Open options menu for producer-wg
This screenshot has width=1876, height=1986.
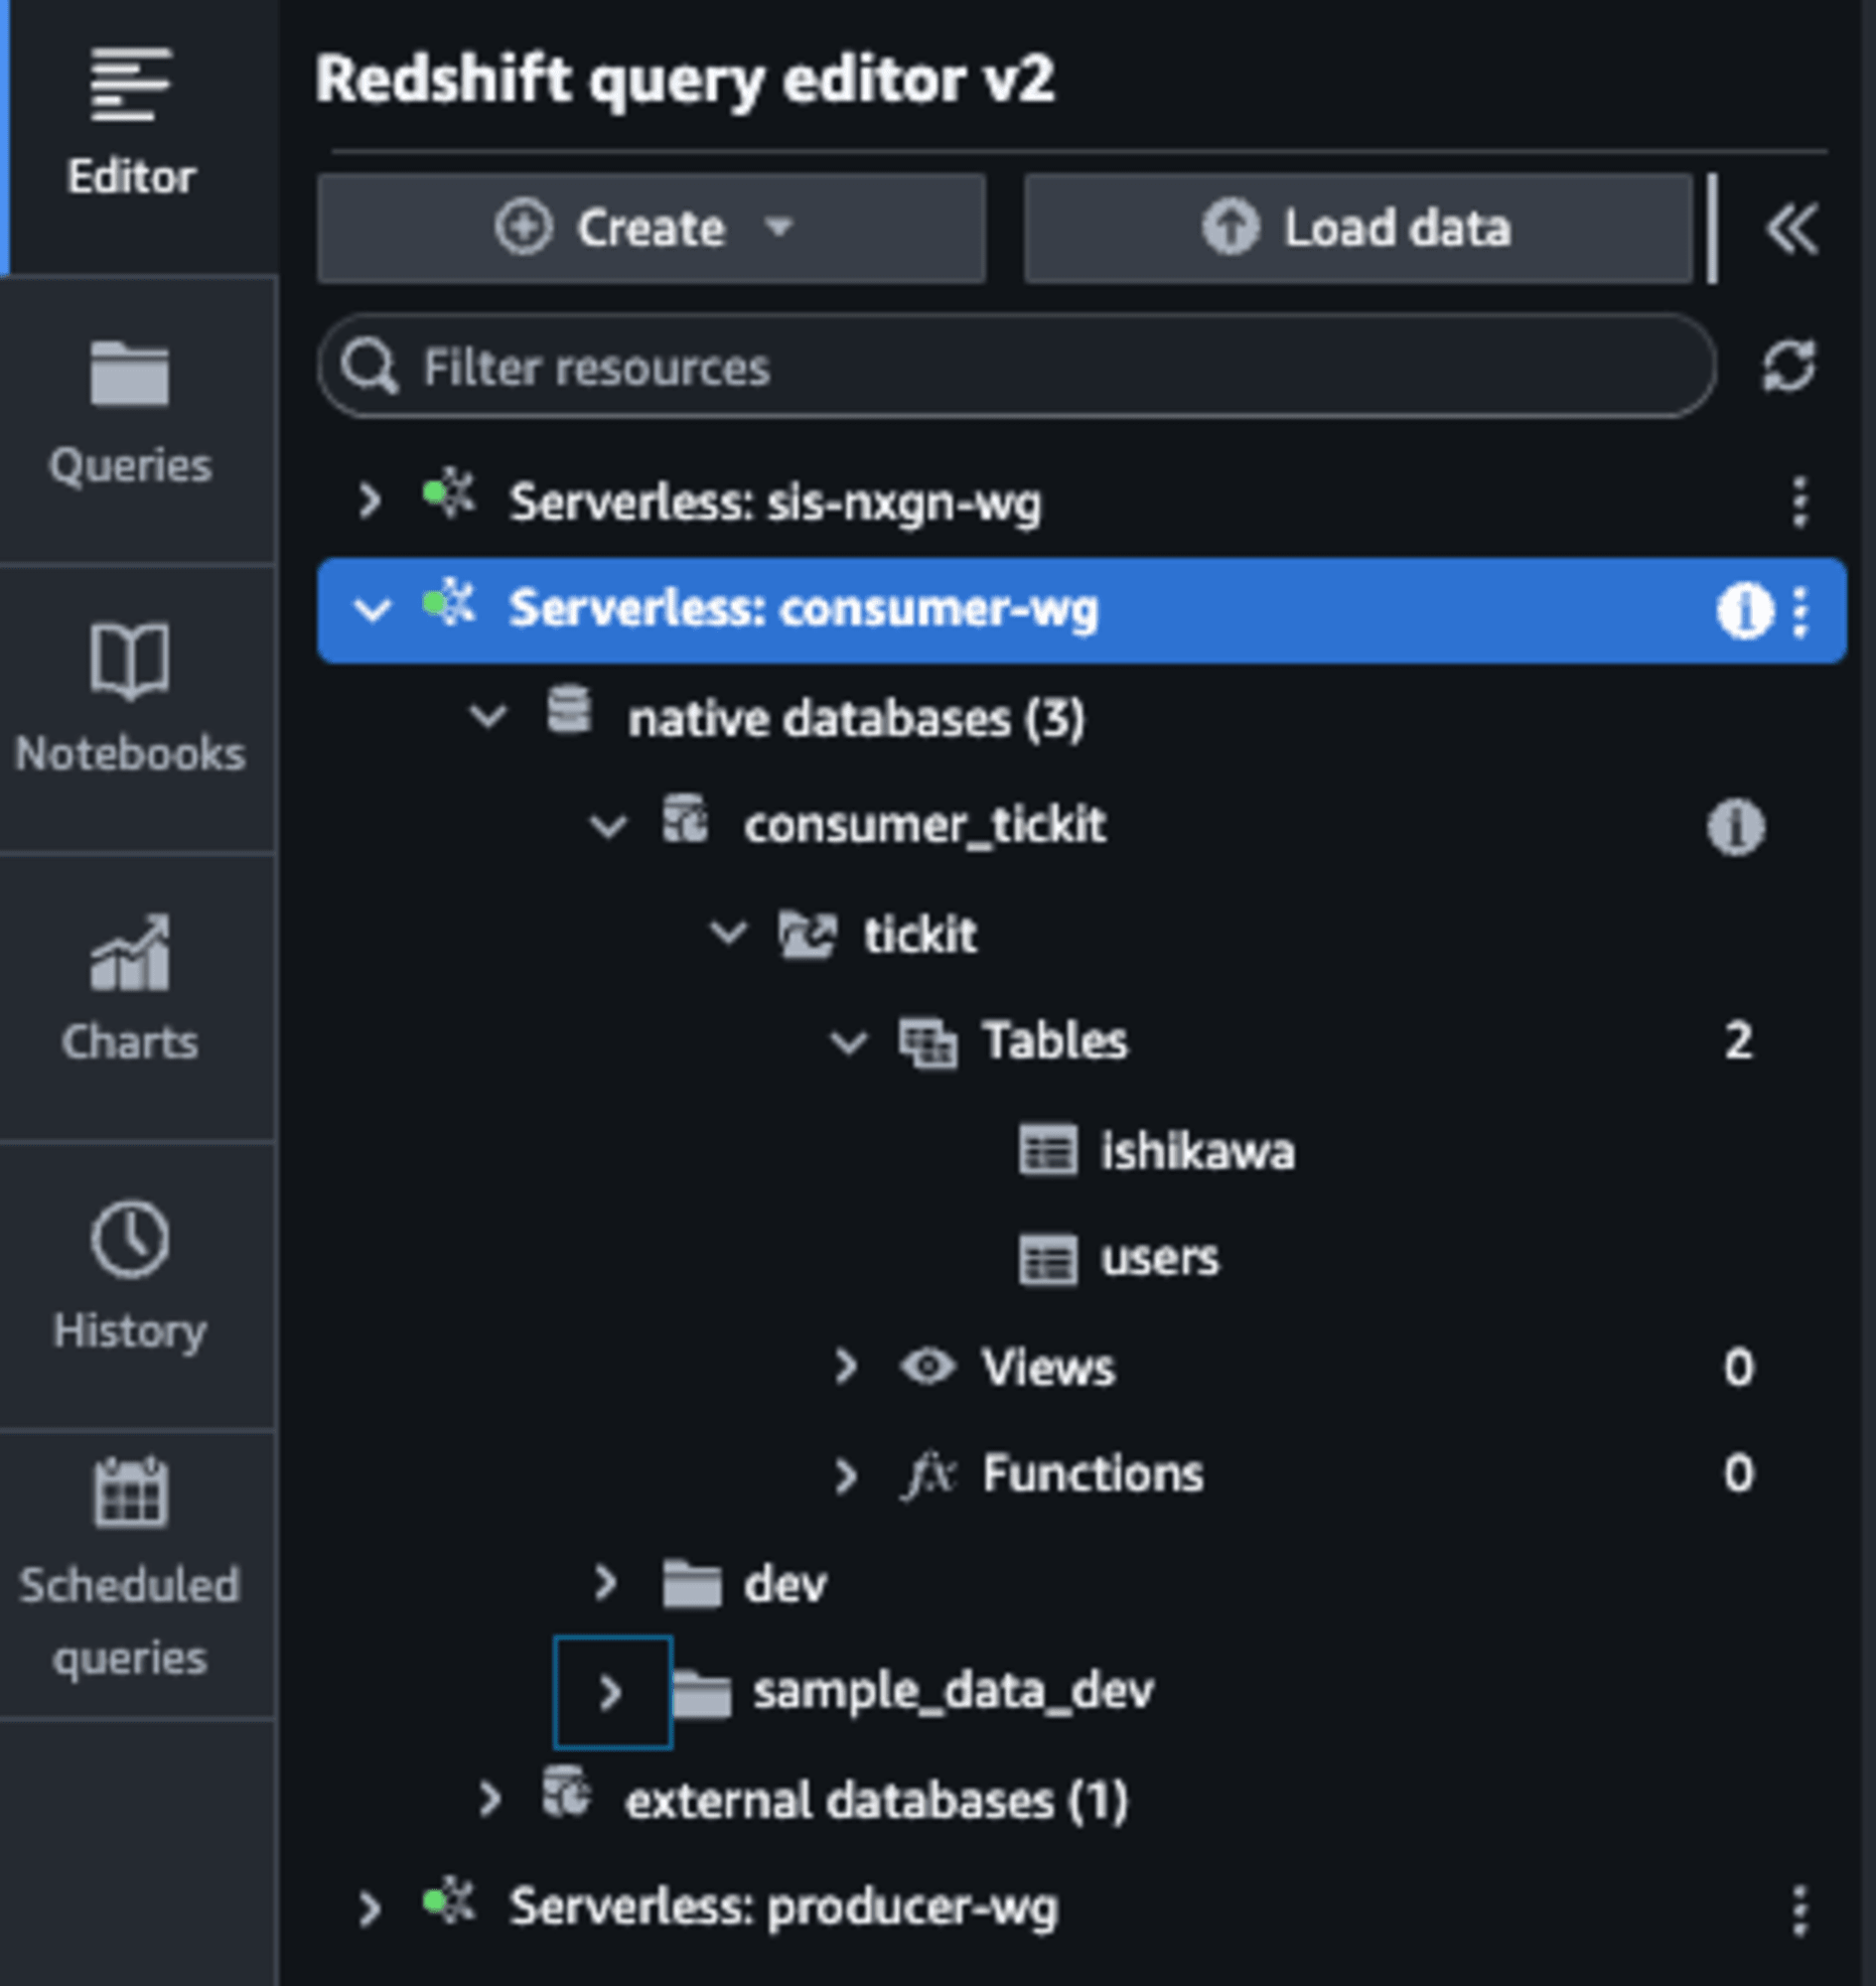click(1799, 1911)
